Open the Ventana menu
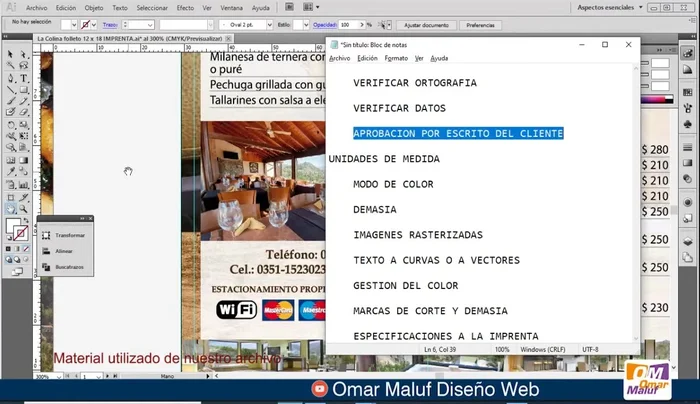Viewport: 700px width, 404px height. point(229,7)
